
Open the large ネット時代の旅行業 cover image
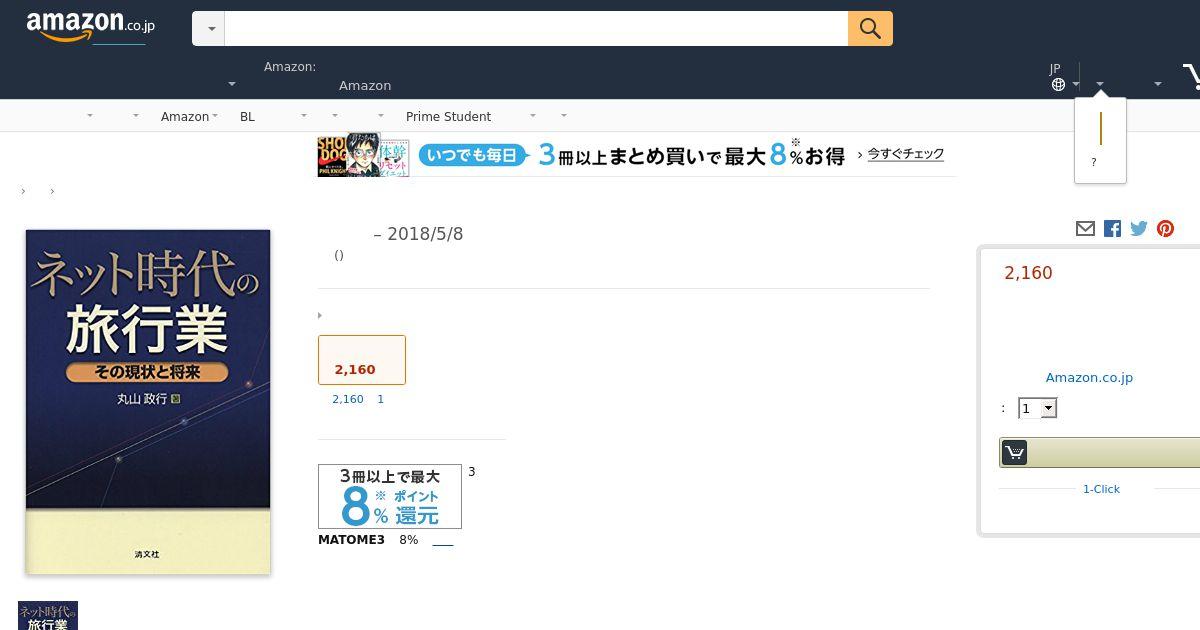[x=148, y=402]
